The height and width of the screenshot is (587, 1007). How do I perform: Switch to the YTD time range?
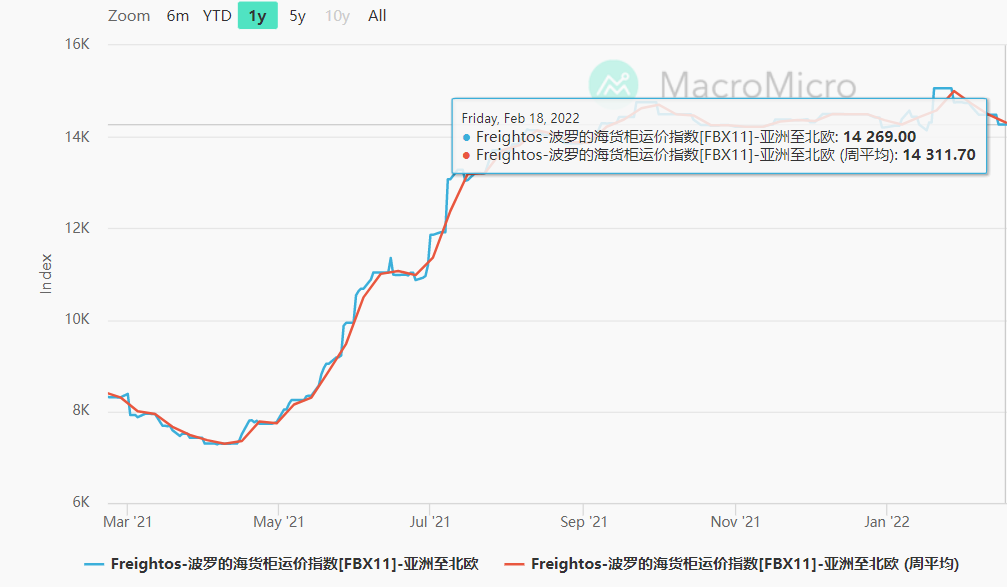[x=216, y=16]
